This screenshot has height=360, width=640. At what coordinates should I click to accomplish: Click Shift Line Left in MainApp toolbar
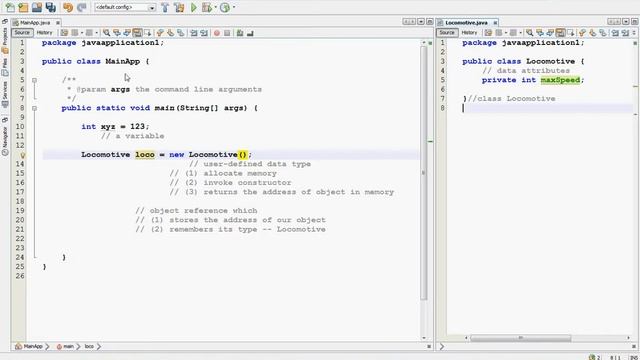point(193,33)
